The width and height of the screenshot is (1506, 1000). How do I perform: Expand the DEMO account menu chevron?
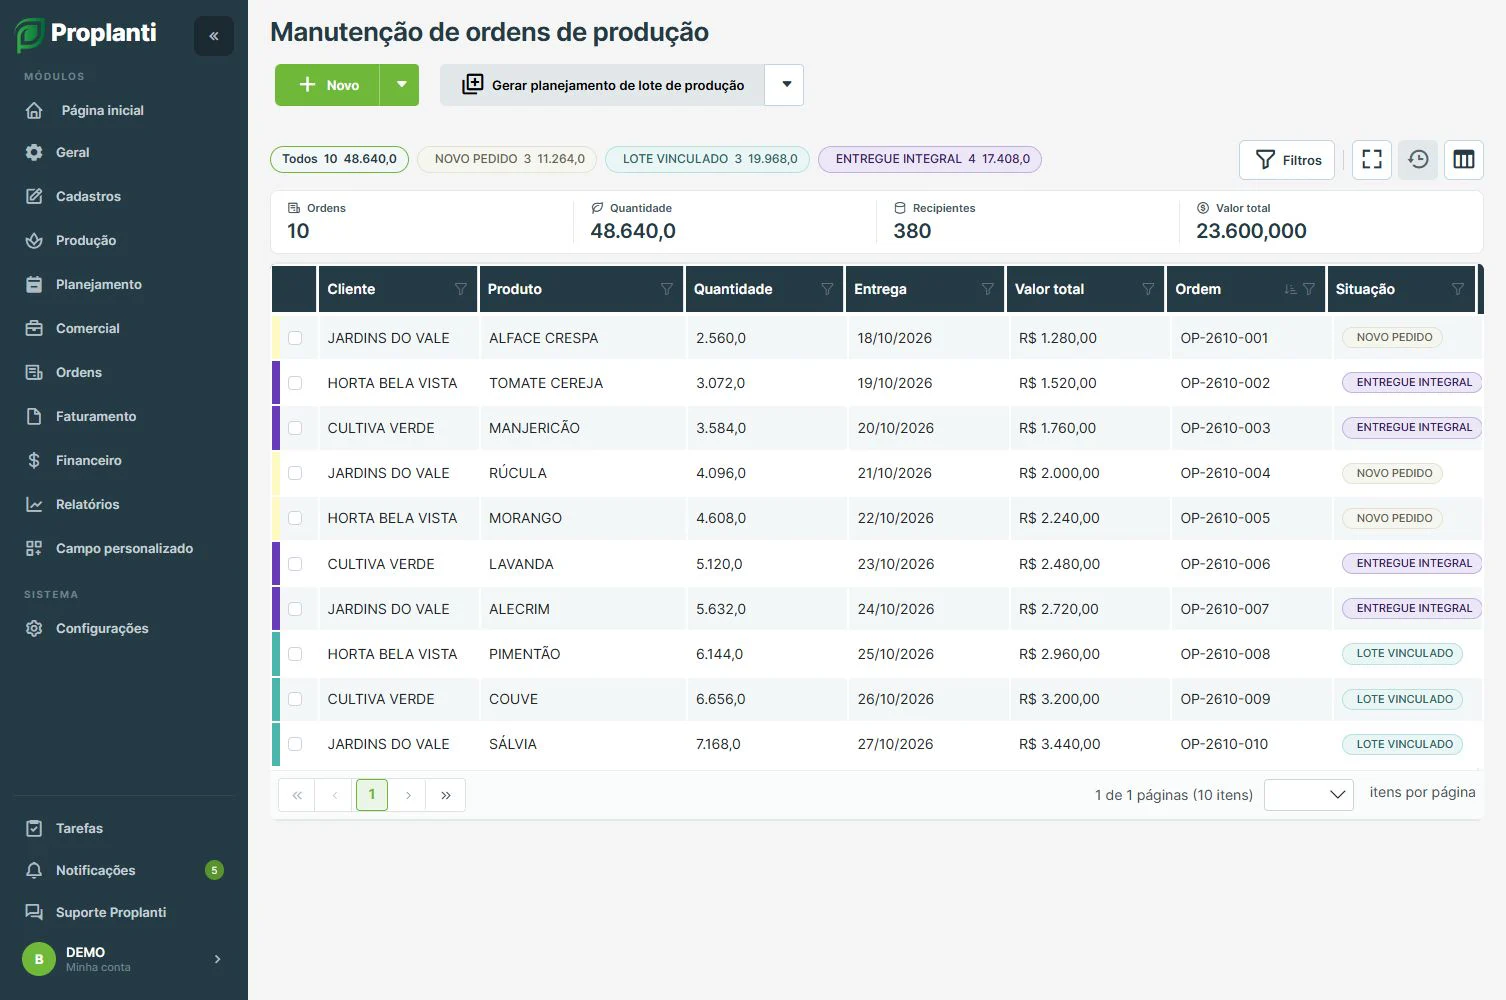(217, 959)
